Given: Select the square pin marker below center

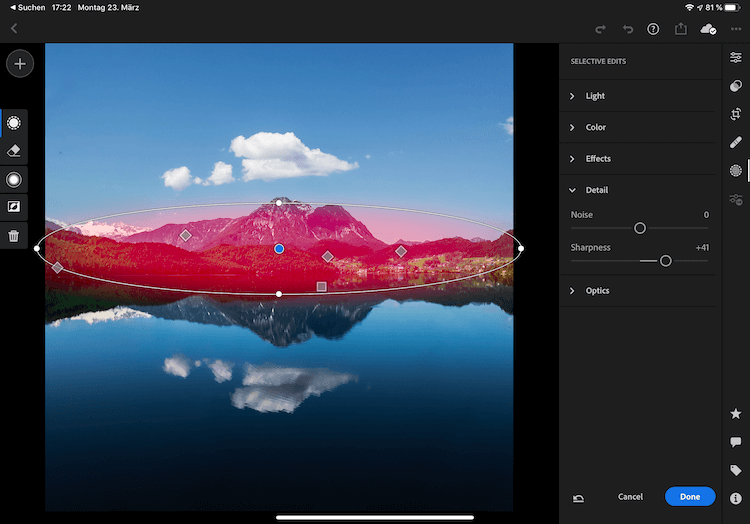Looking at the screenshot, I should coord(321,286).
